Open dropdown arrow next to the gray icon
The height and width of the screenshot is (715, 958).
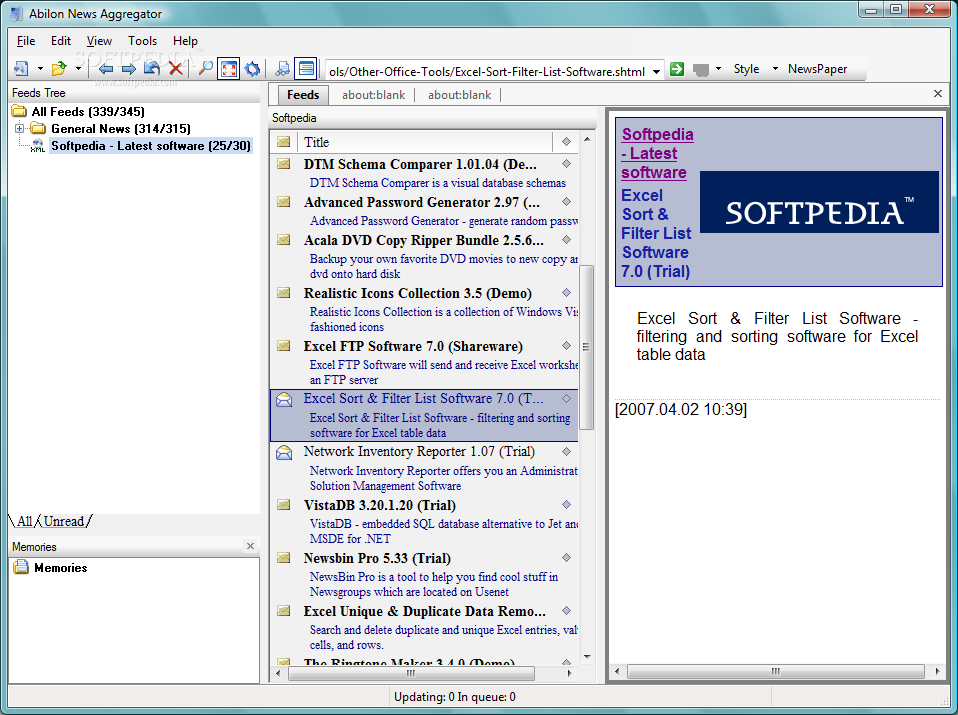(x=718, y=69)
